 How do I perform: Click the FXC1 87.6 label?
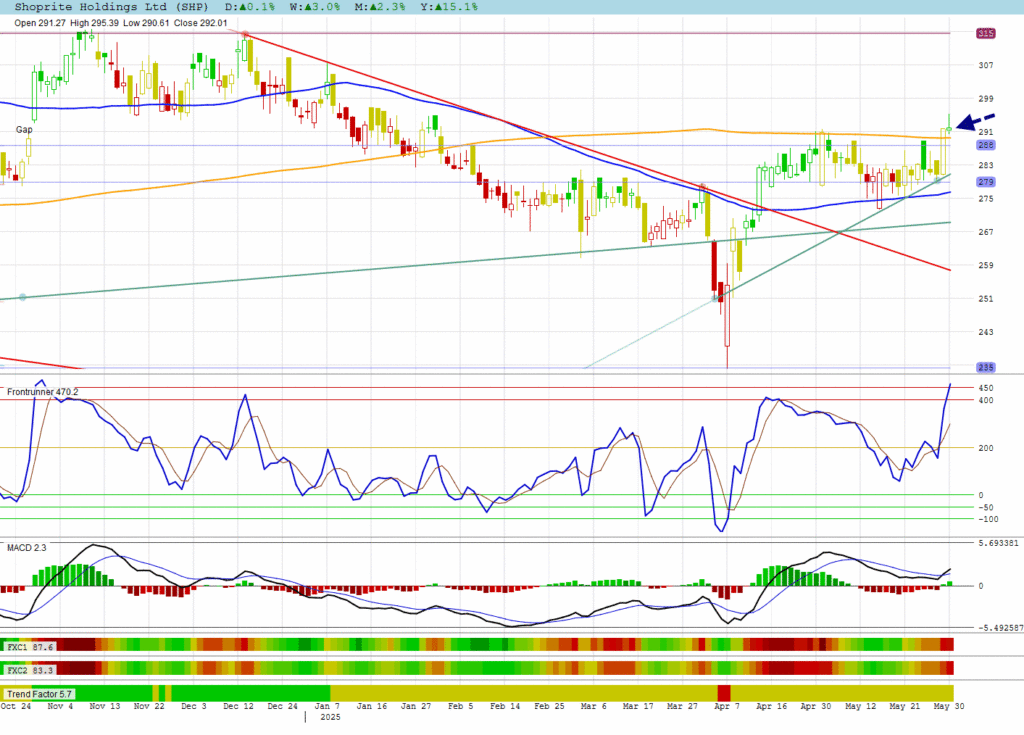[x=30, y=647]
